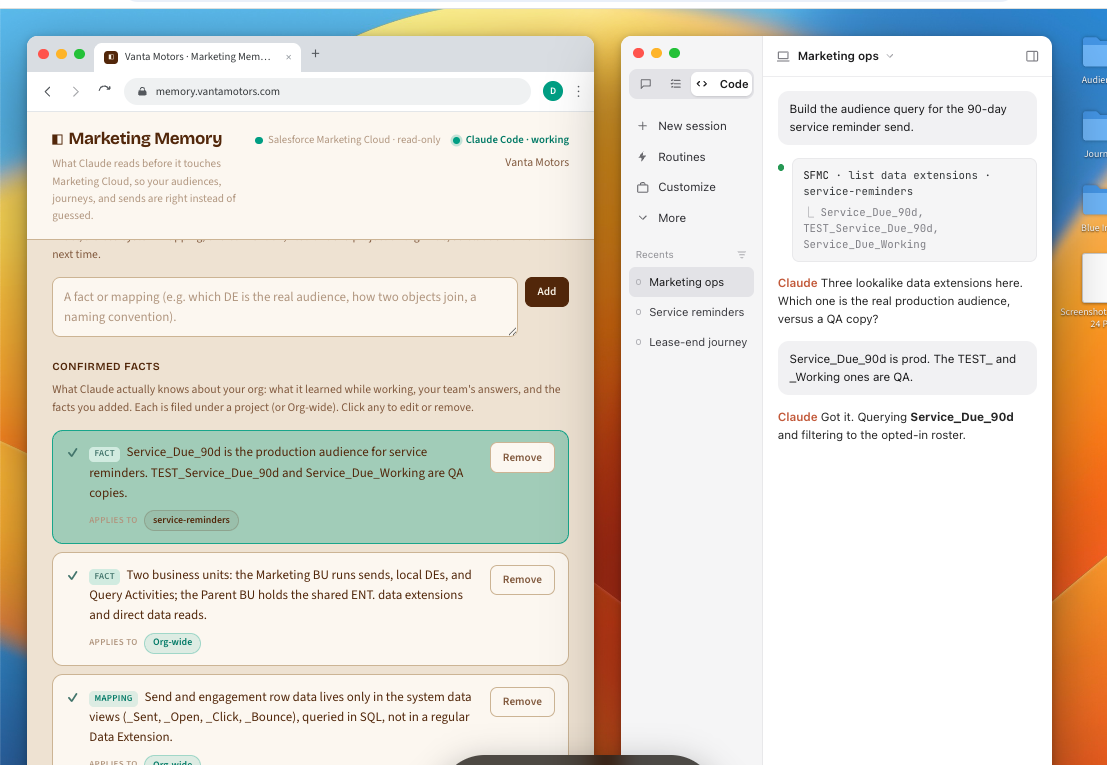Image resolution: width=1107 pixels, height=765 pixels.
Task: Switch to chat bubble view icon
Action: tap(645, 84)
